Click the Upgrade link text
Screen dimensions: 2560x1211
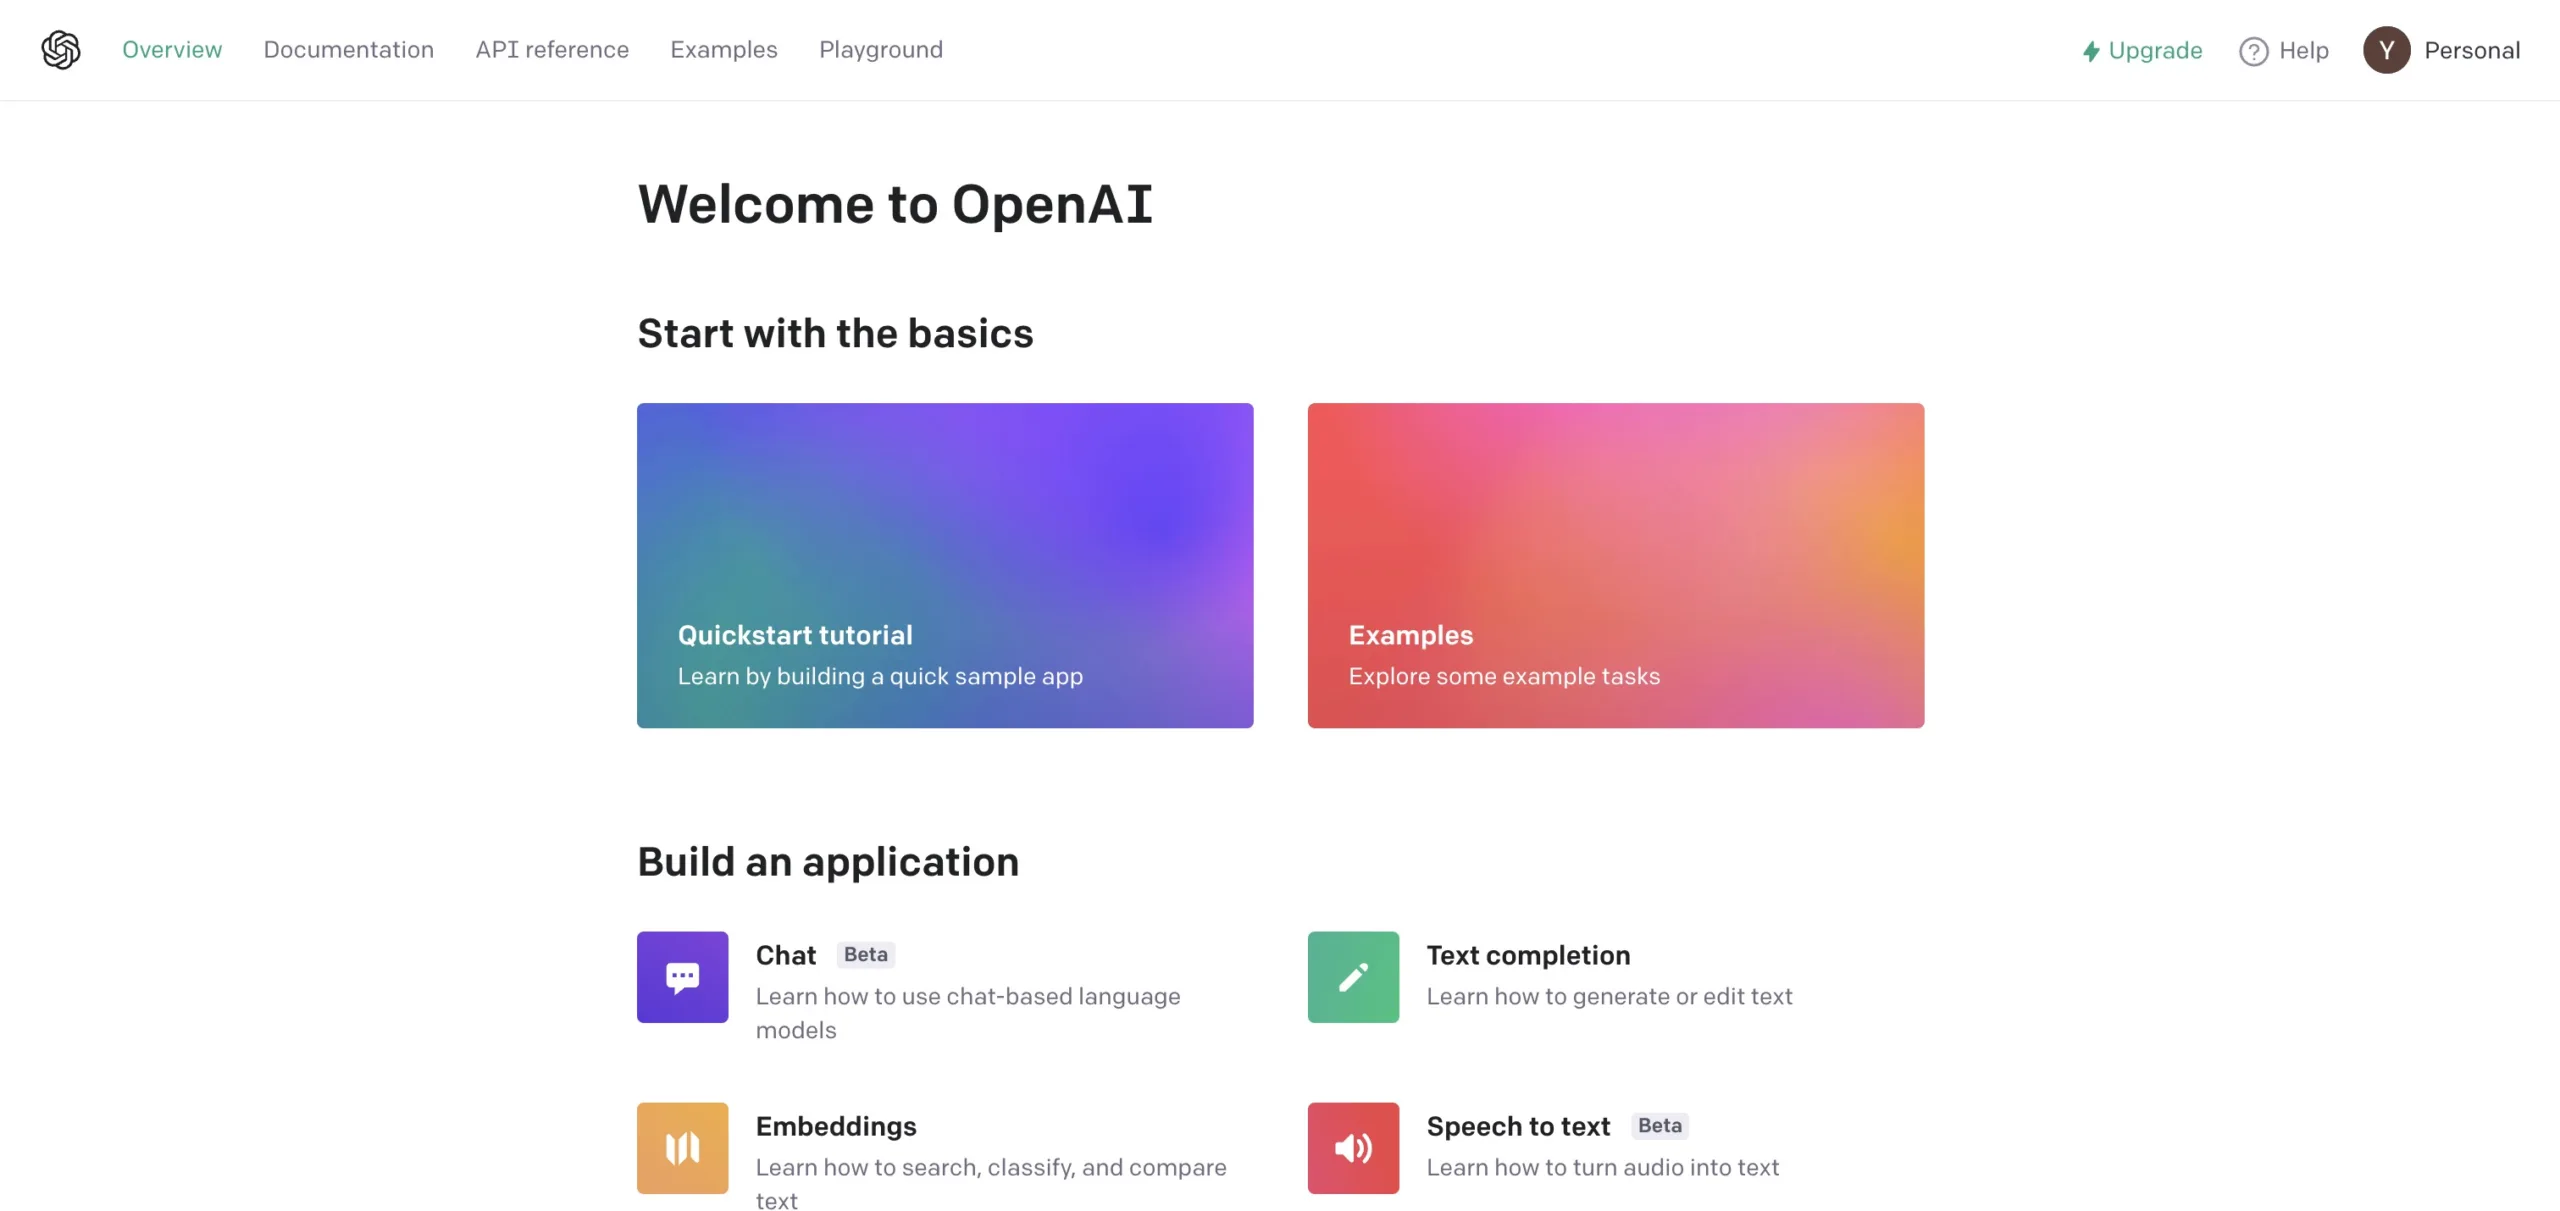2155,50
